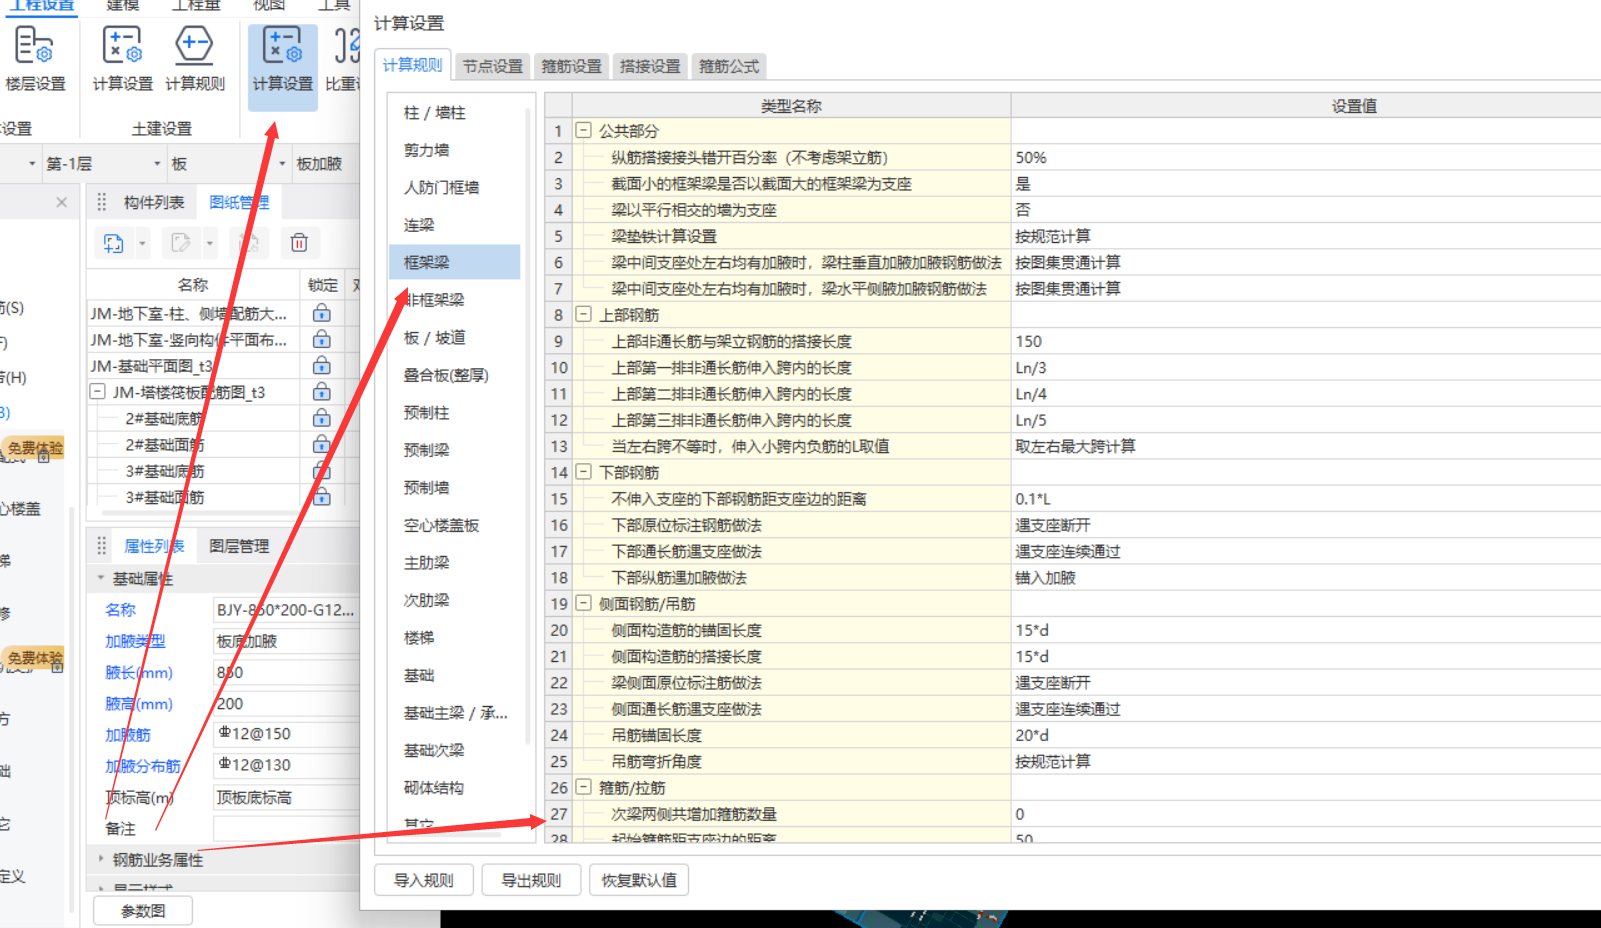This screenshot has height=928, width=1601.
Task: Click the 恢复默认值 button
Action: pyautogui.click(x=639, y=880)
